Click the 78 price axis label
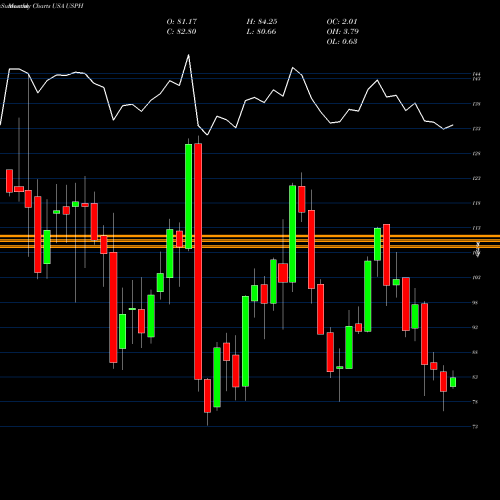This screenshot has width=500, height=500. click(475, 402)
